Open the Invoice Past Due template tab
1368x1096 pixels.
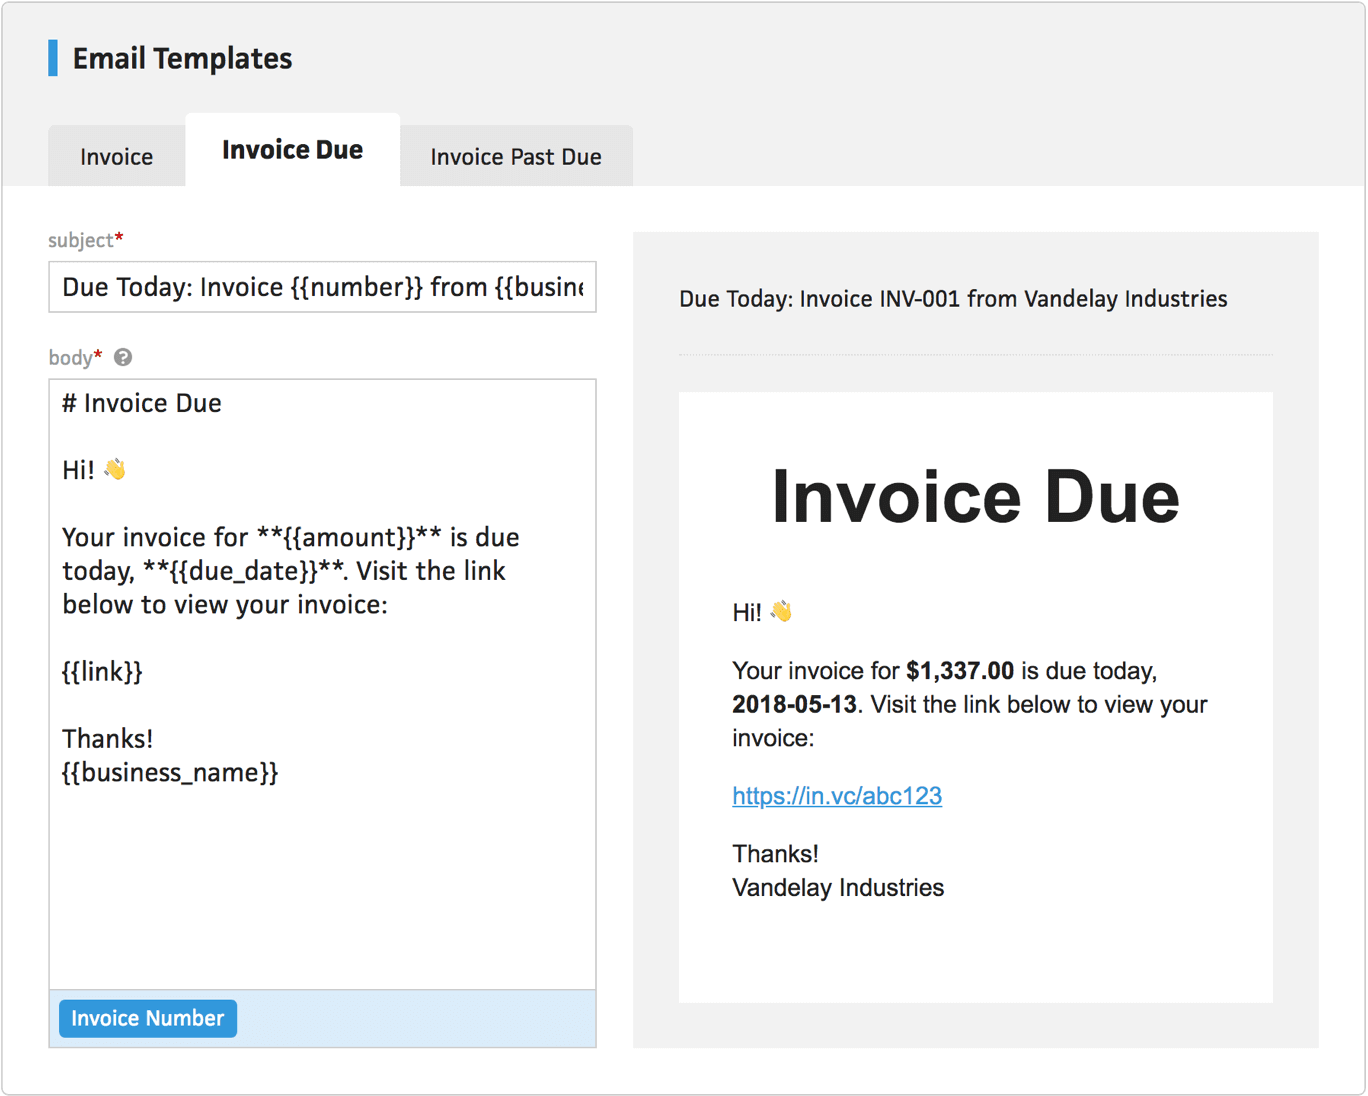pyautogui.click(x=516, y=156)
